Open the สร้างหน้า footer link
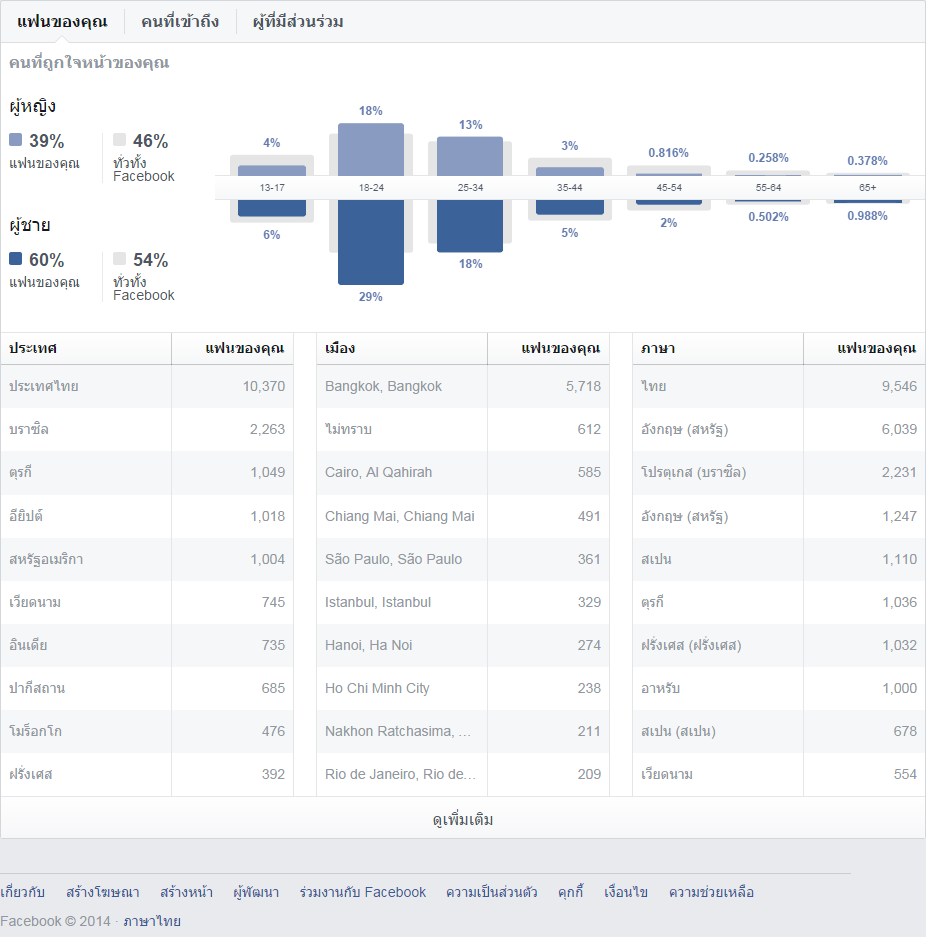 pyautogui.click(x=186, y=892)
